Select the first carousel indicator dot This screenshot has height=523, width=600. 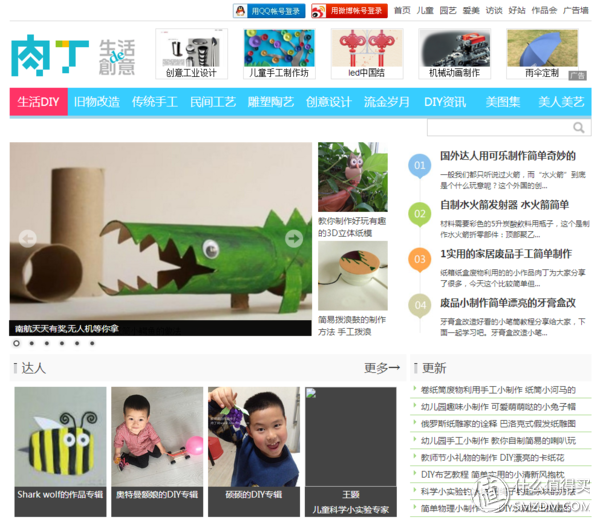tap(17, 343)
